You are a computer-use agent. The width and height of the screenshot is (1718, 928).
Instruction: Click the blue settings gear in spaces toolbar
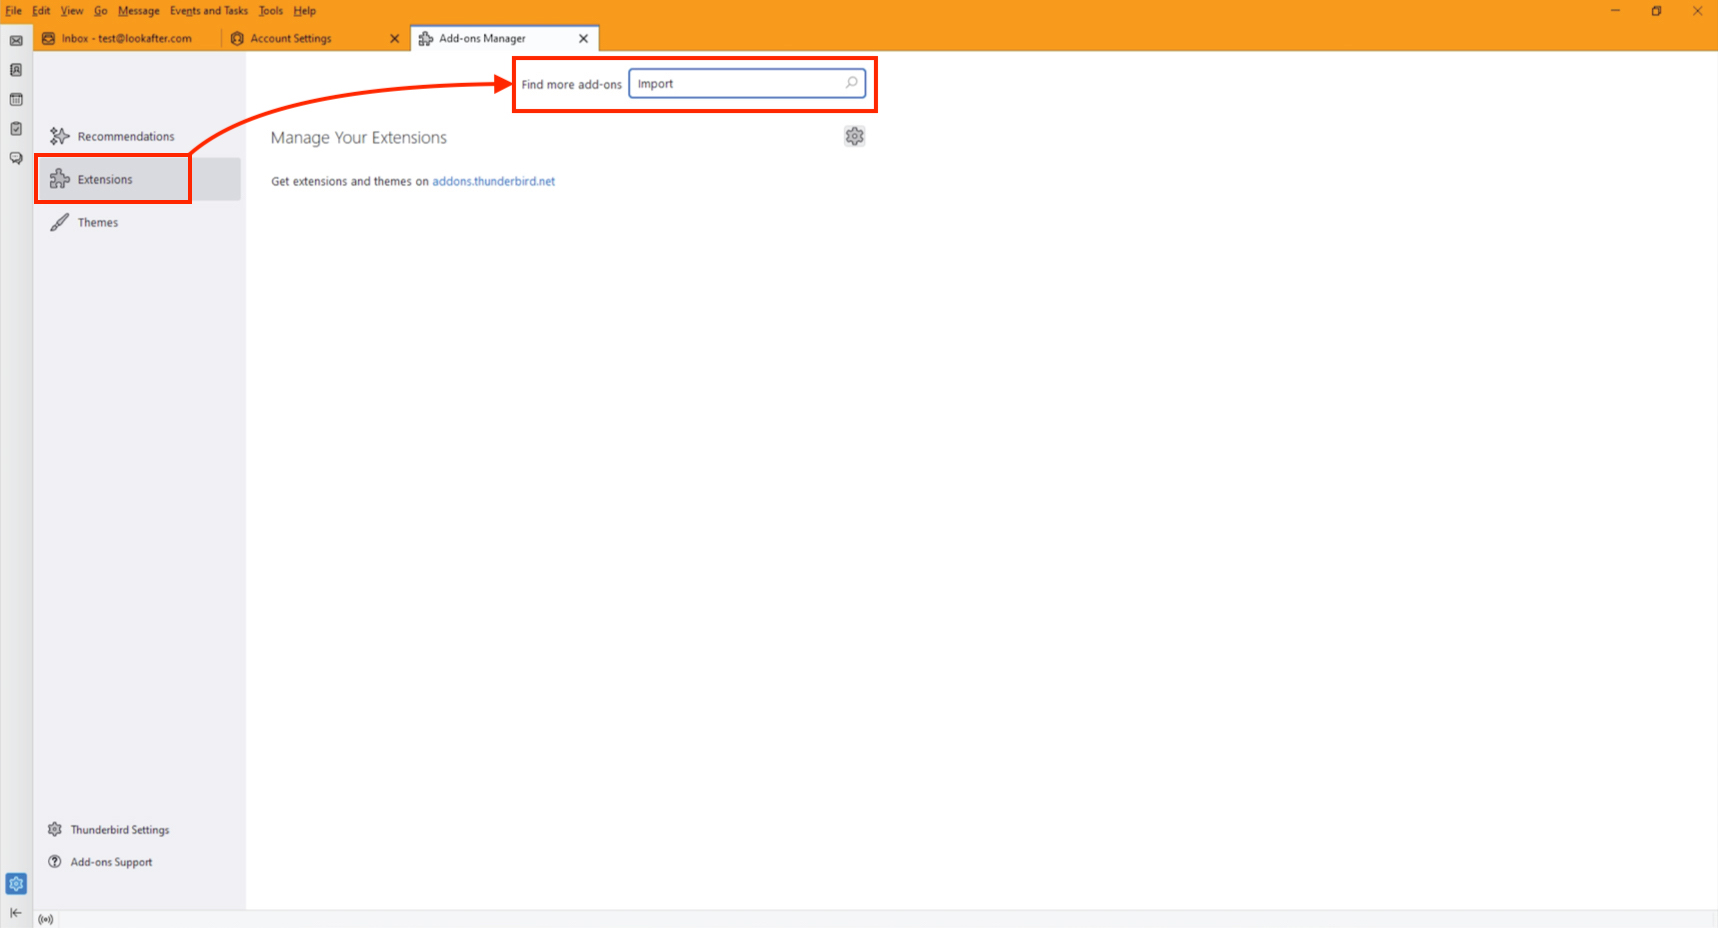(x=16, y=884)
